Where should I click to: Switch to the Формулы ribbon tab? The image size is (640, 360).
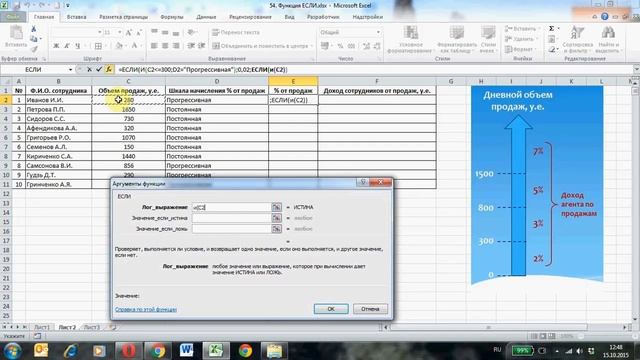click(172, 17)
